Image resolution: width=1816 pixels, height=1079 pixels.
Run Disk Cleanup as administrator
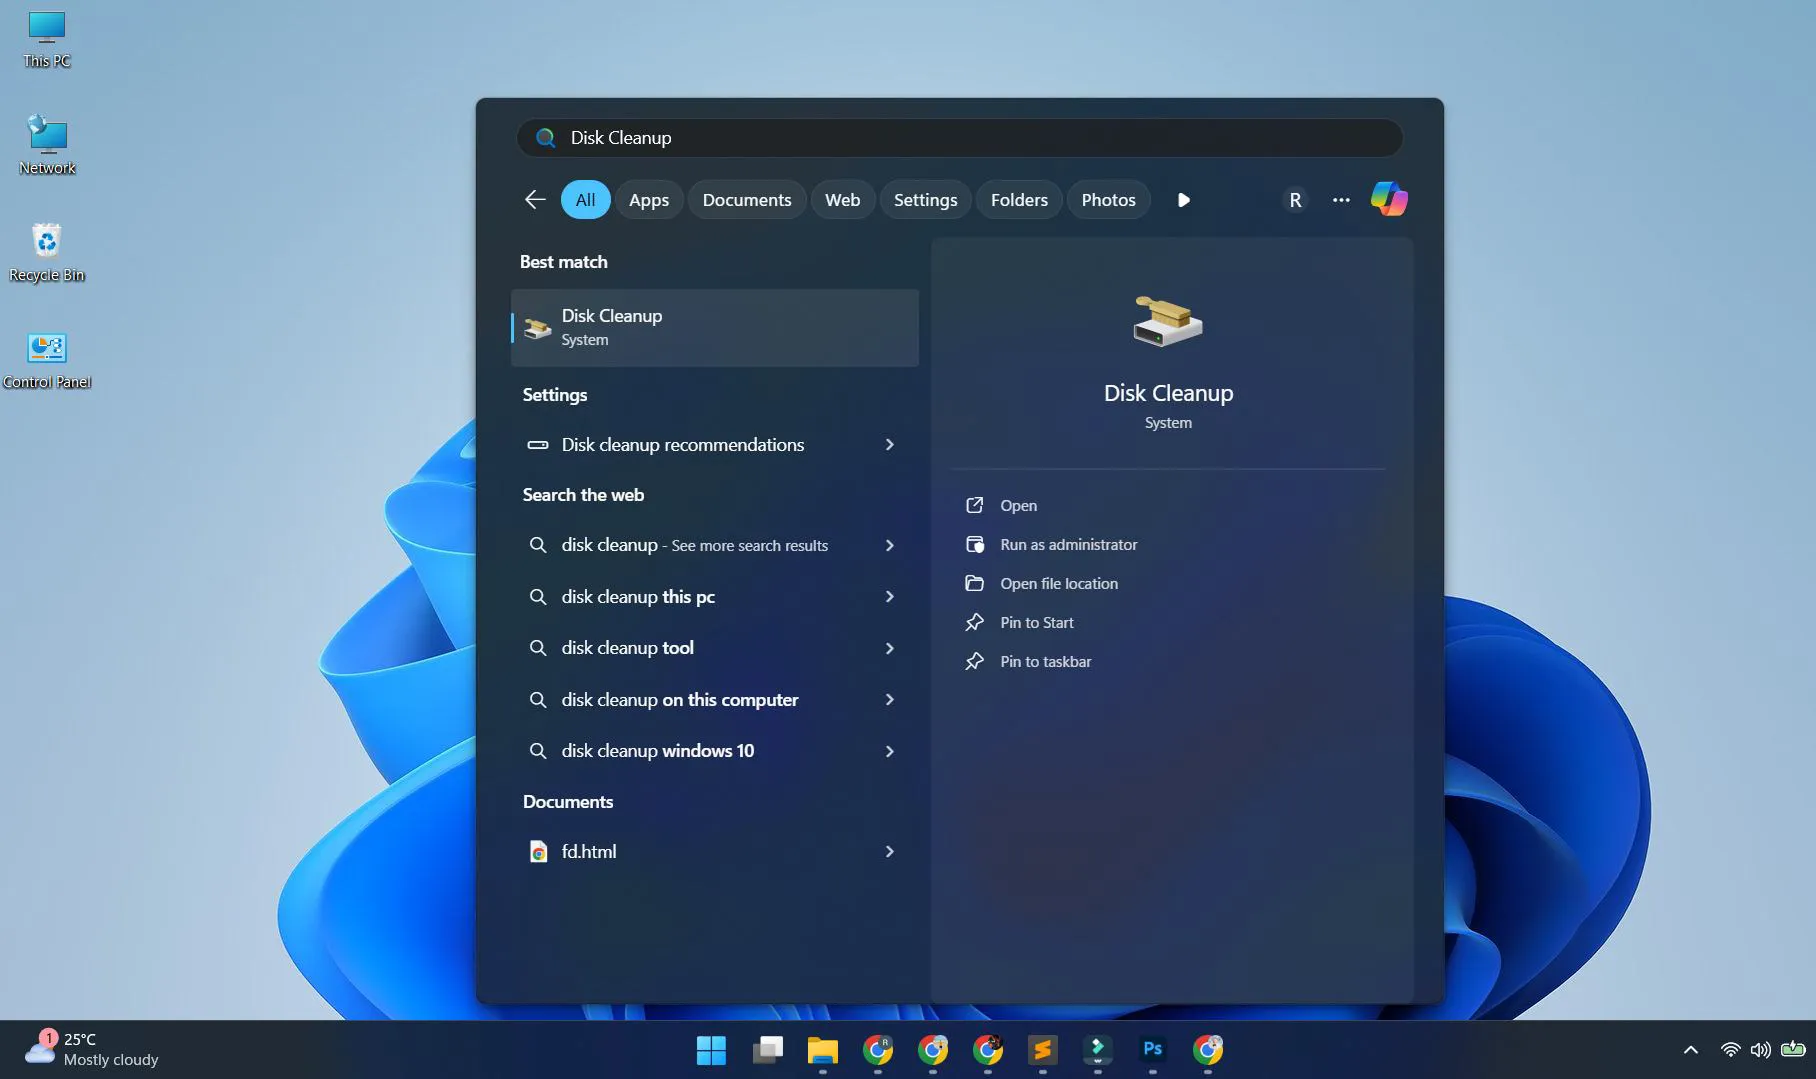pos(1069,544)
